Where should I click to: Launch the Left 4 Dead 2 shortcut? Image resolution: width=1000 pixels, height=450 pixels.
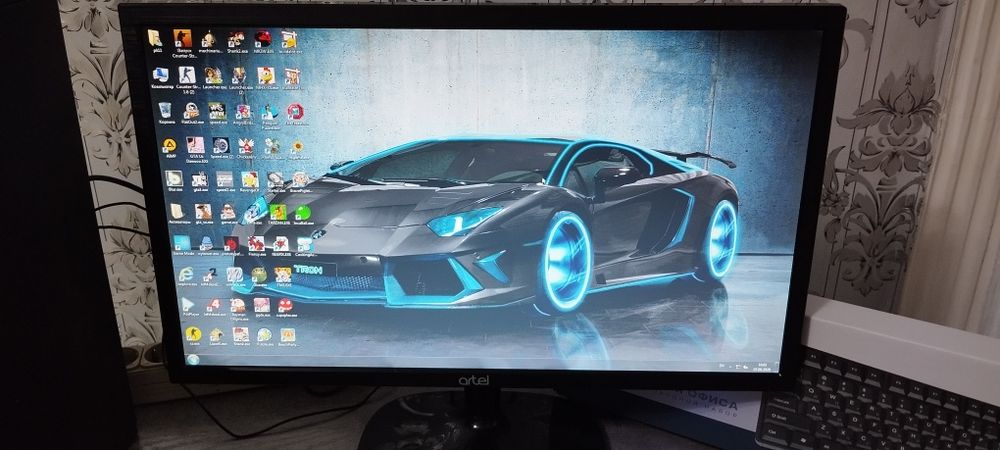coord(210,274)
